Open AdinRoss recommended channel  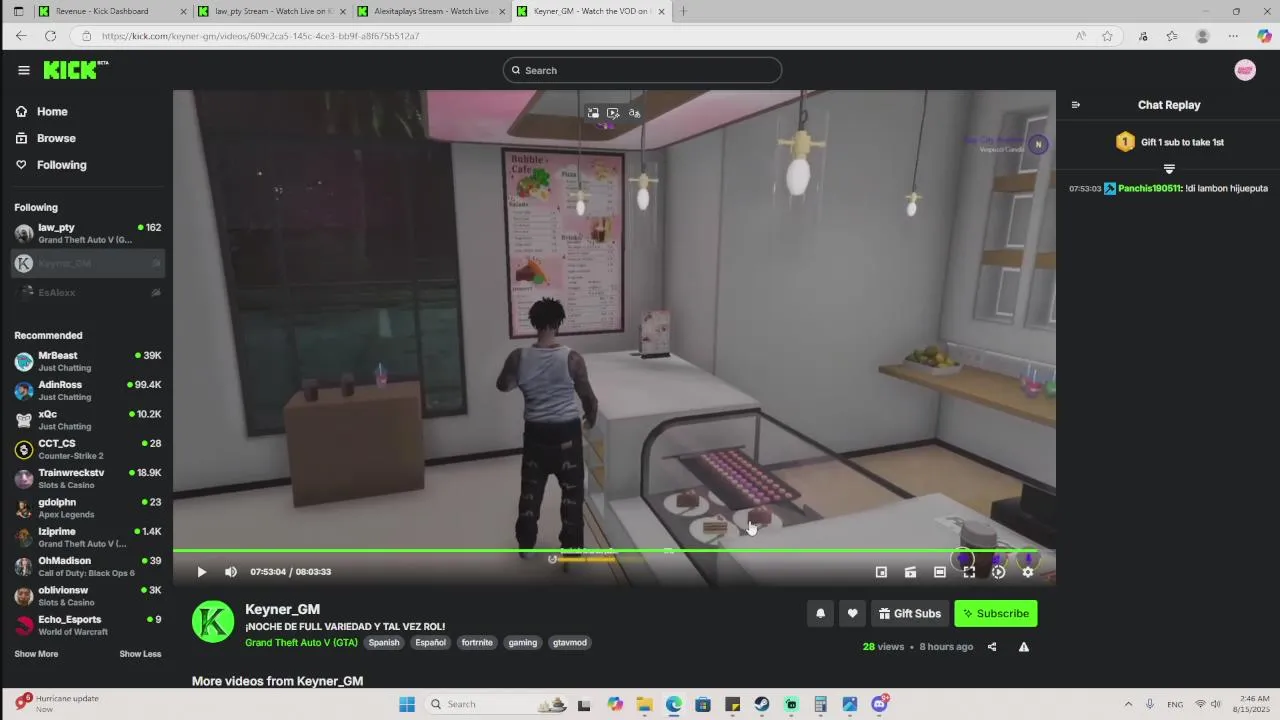point(88,390)
